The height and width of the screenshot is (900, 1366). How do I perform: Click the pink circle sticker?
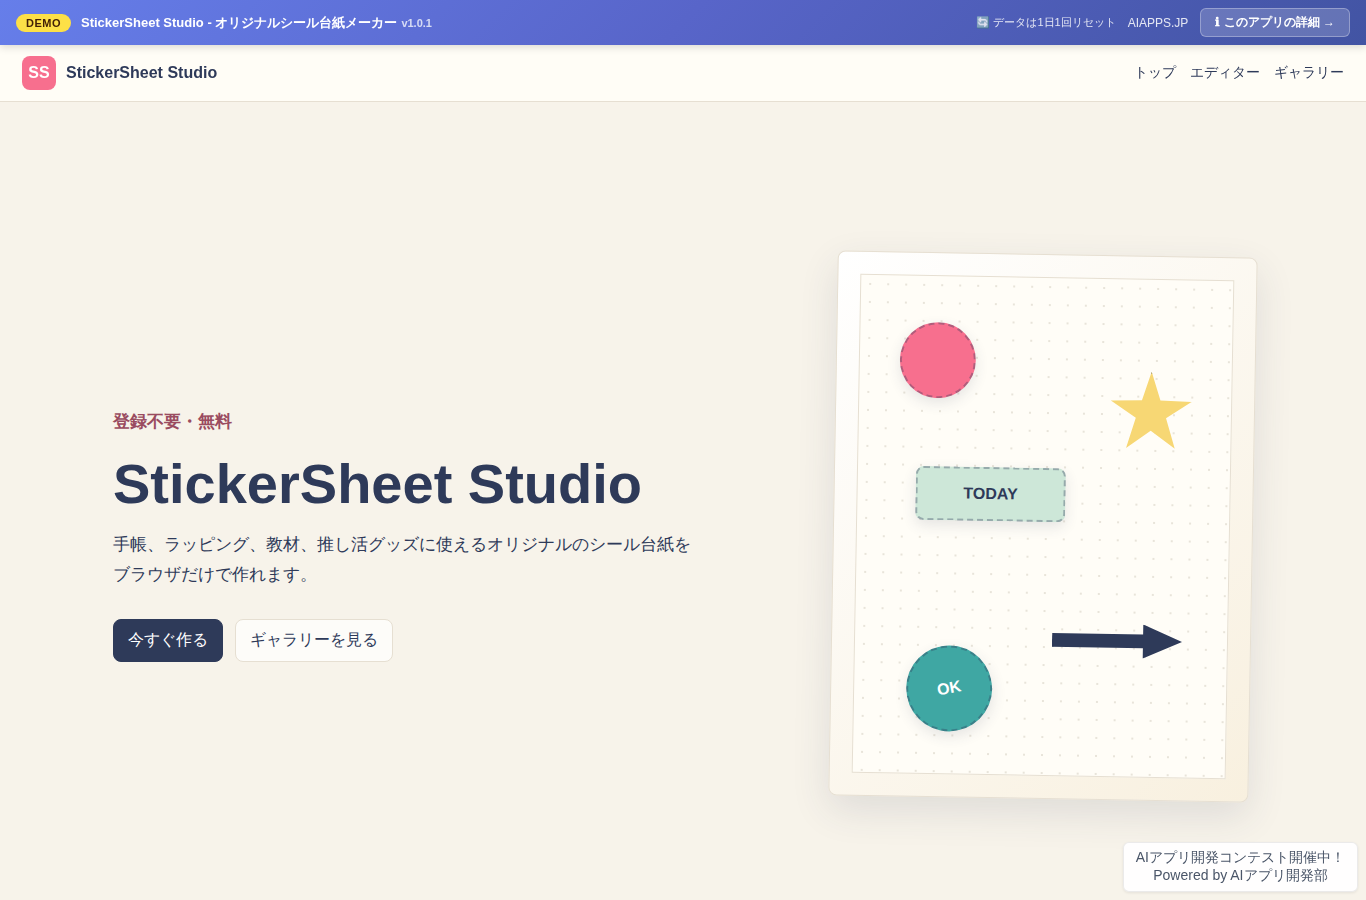938,360
